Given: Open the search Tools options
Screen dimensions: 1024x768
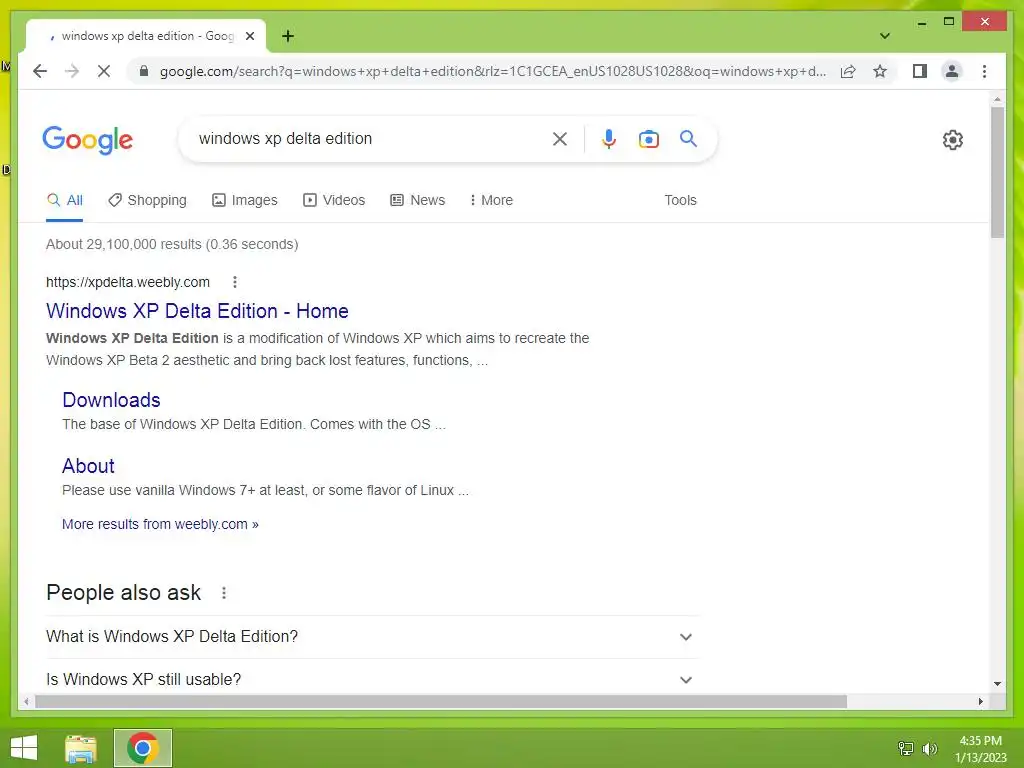Looking at the screenshot, I should [x=680, y=200].
